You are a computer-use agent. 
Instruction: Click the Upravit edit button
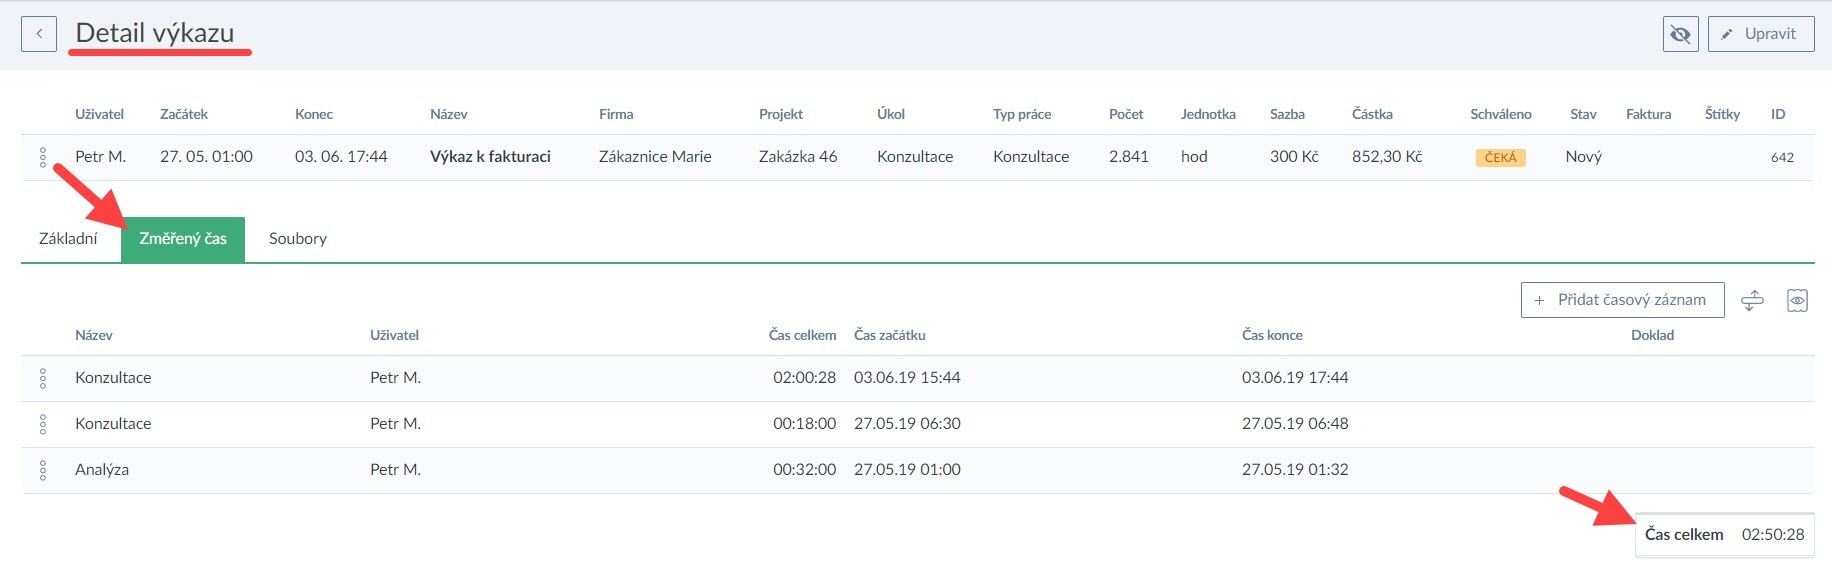click(x=1760, y=34)
